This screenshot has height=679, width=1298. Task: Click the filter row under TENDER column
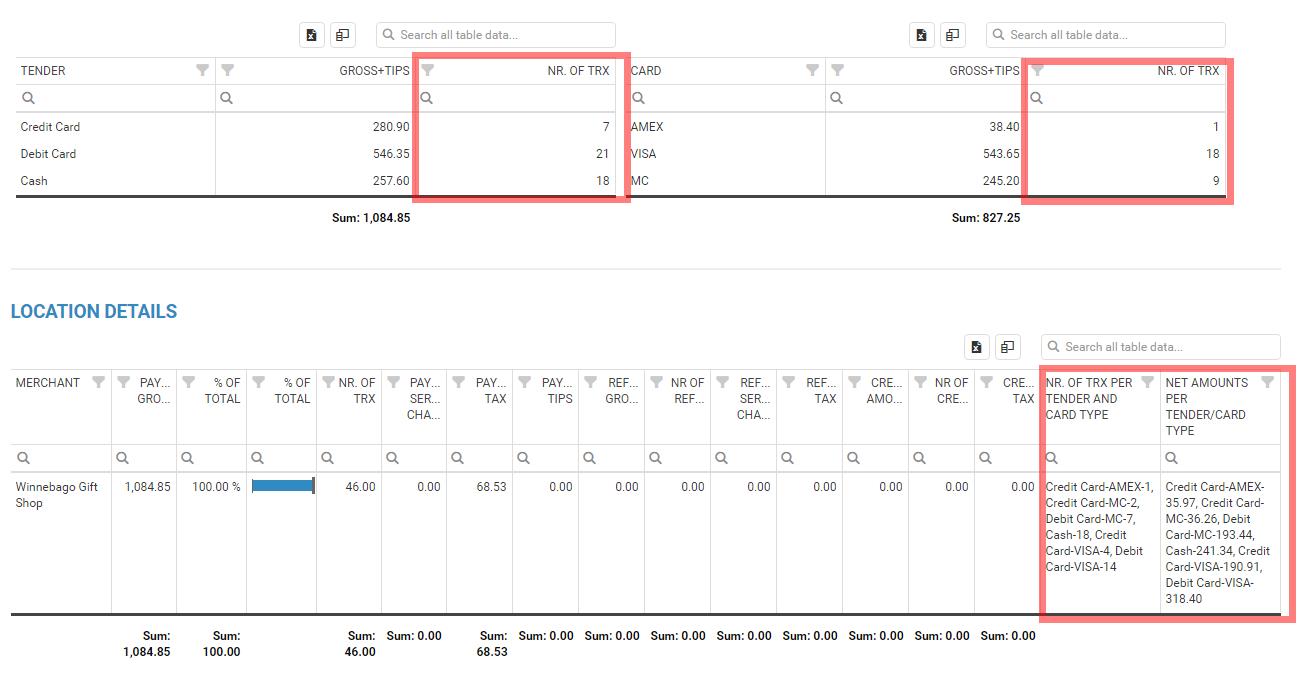click(116, 98)
